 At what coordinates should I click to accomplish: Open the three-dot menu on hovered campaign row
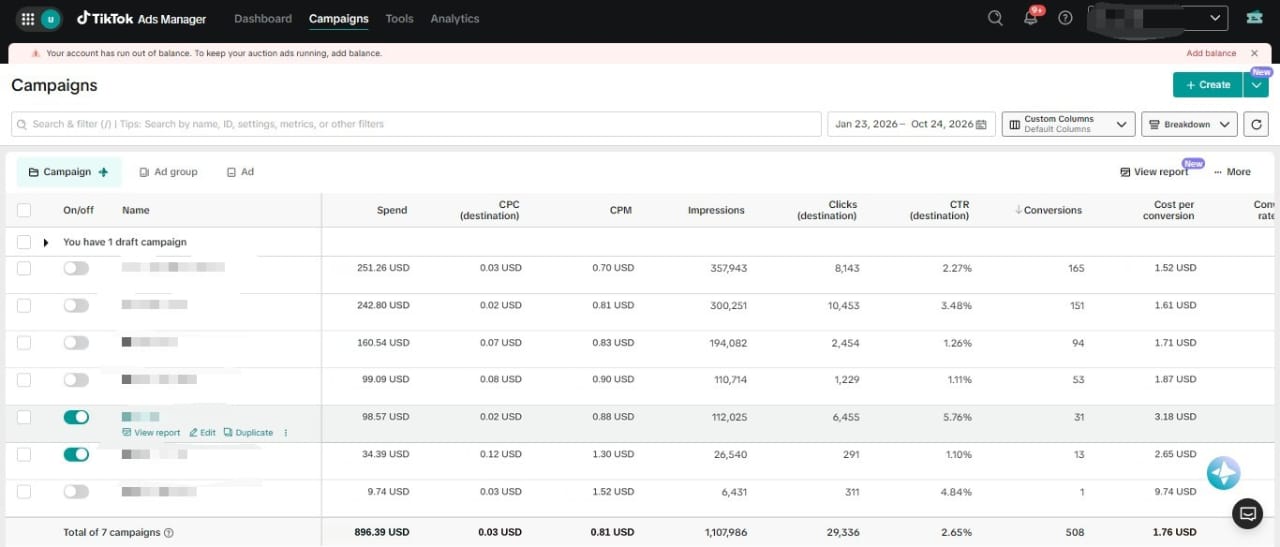286,433
